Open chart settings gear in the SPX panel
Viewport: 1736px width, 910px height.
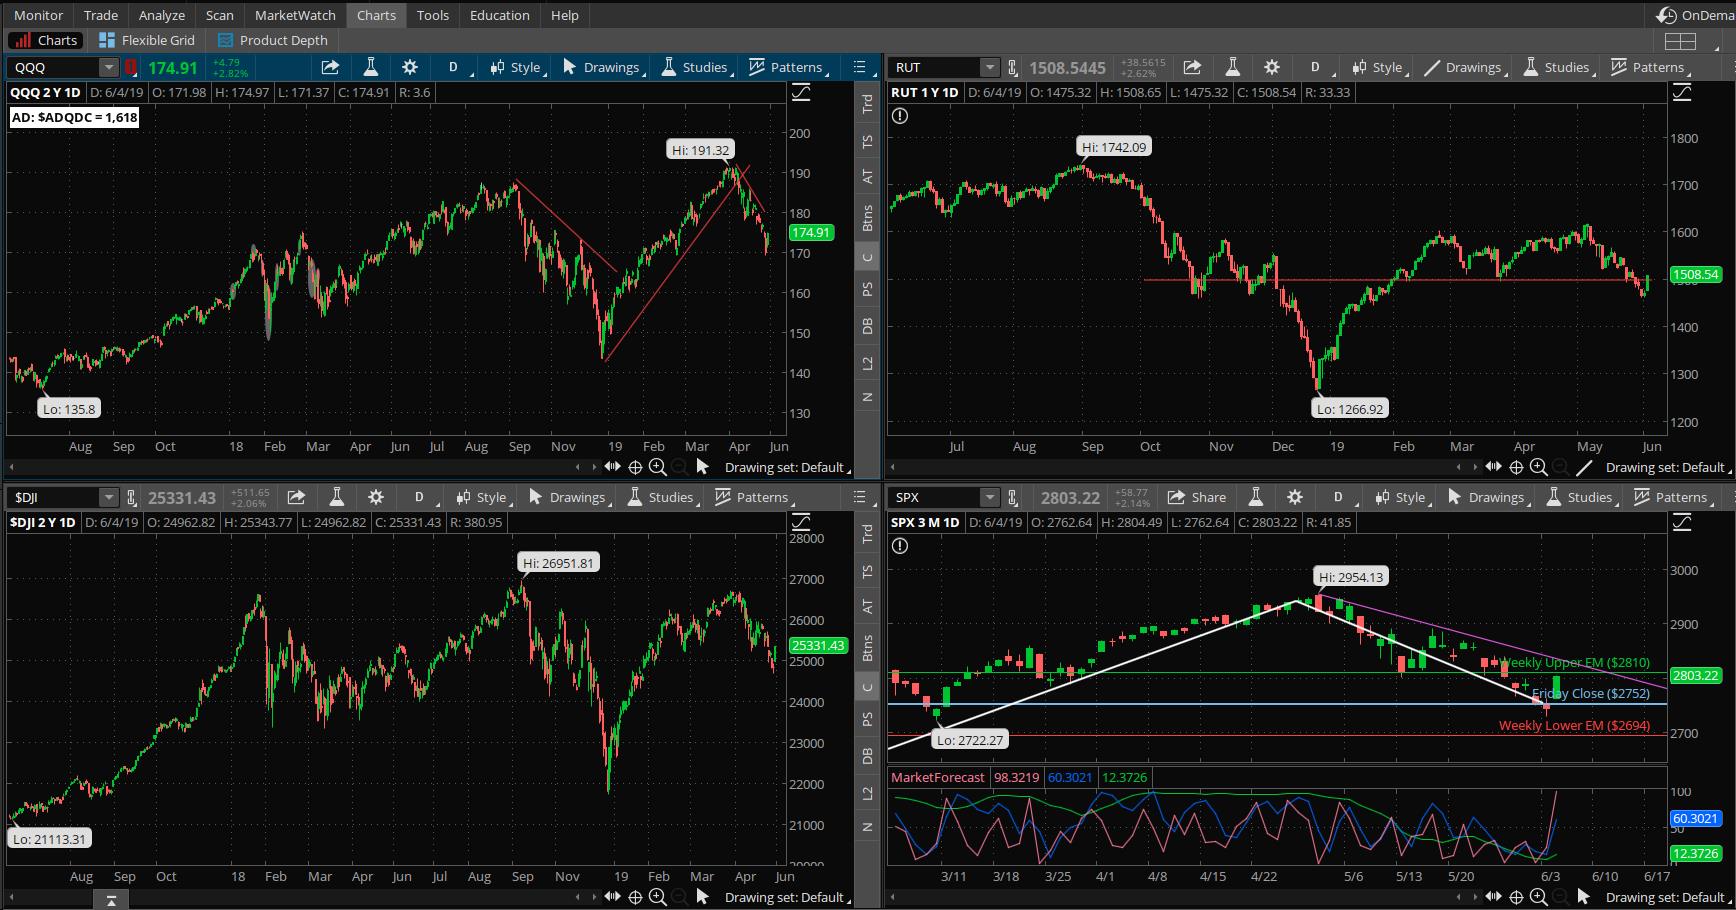1294,497
